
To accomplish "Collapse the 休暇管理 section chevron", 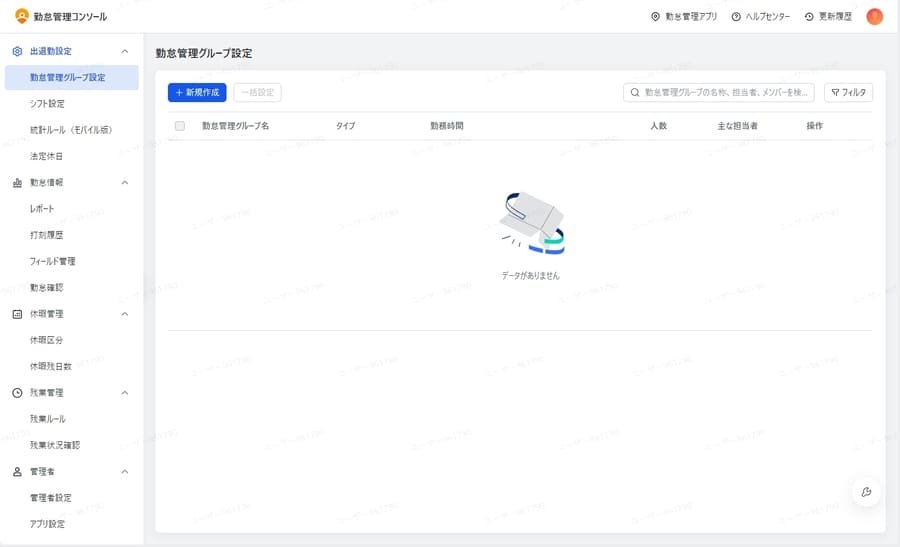I will click(125, 314).
